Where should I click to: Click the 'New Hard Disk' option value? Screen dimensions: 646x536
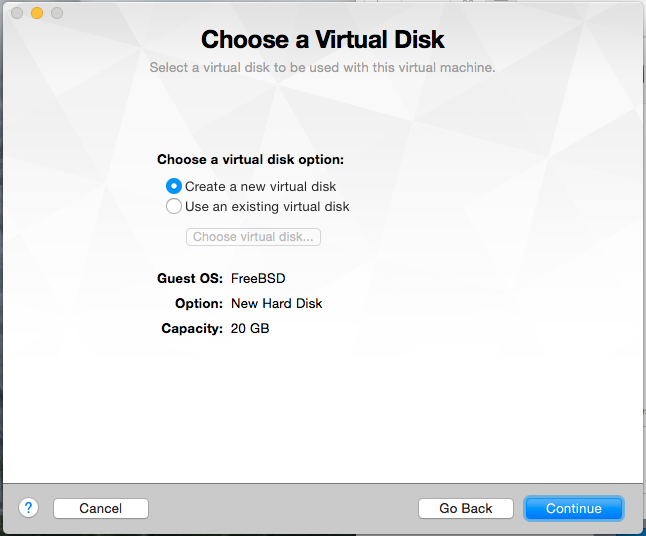pos(277,303)
